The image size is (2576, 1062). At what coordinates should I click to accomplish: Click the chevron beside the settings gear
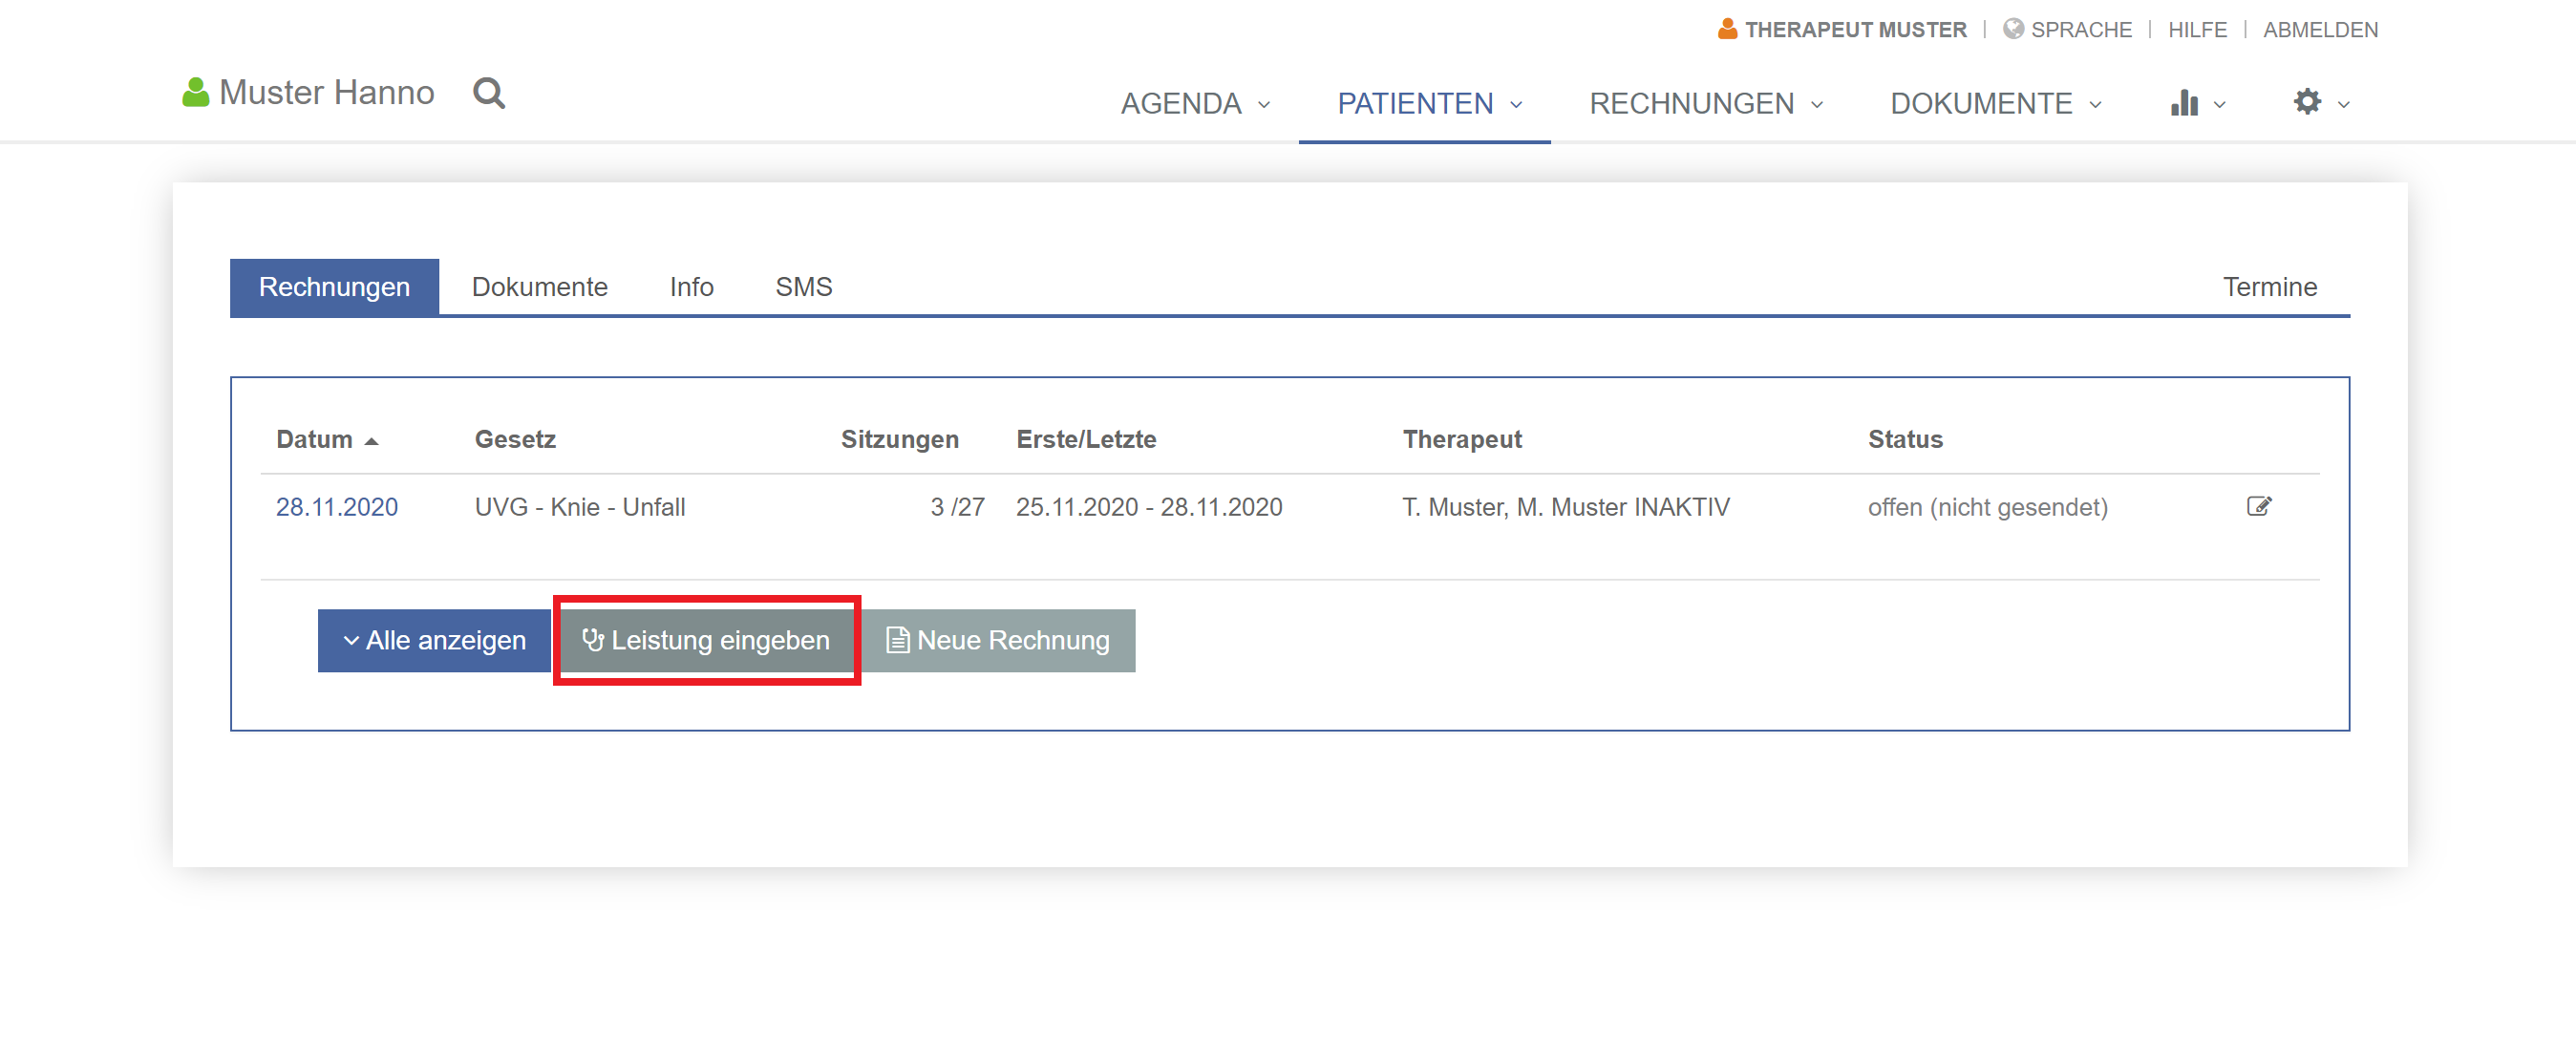pyautogui.click(x=2343, y=105)
